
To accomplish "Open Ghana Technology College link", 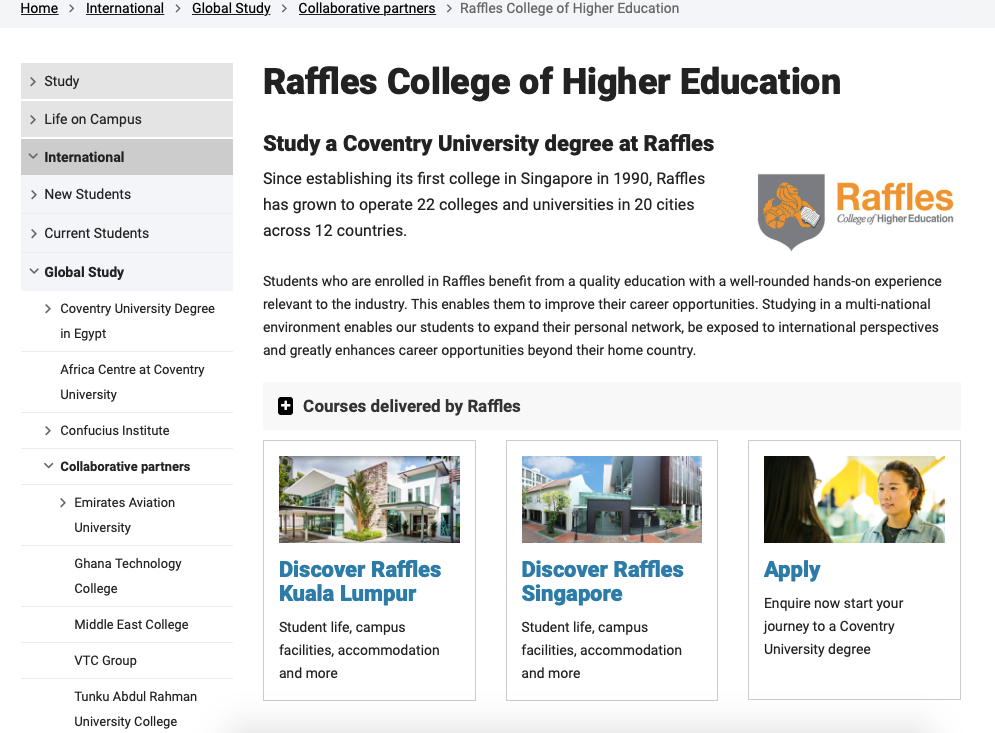I will point(128,576).
